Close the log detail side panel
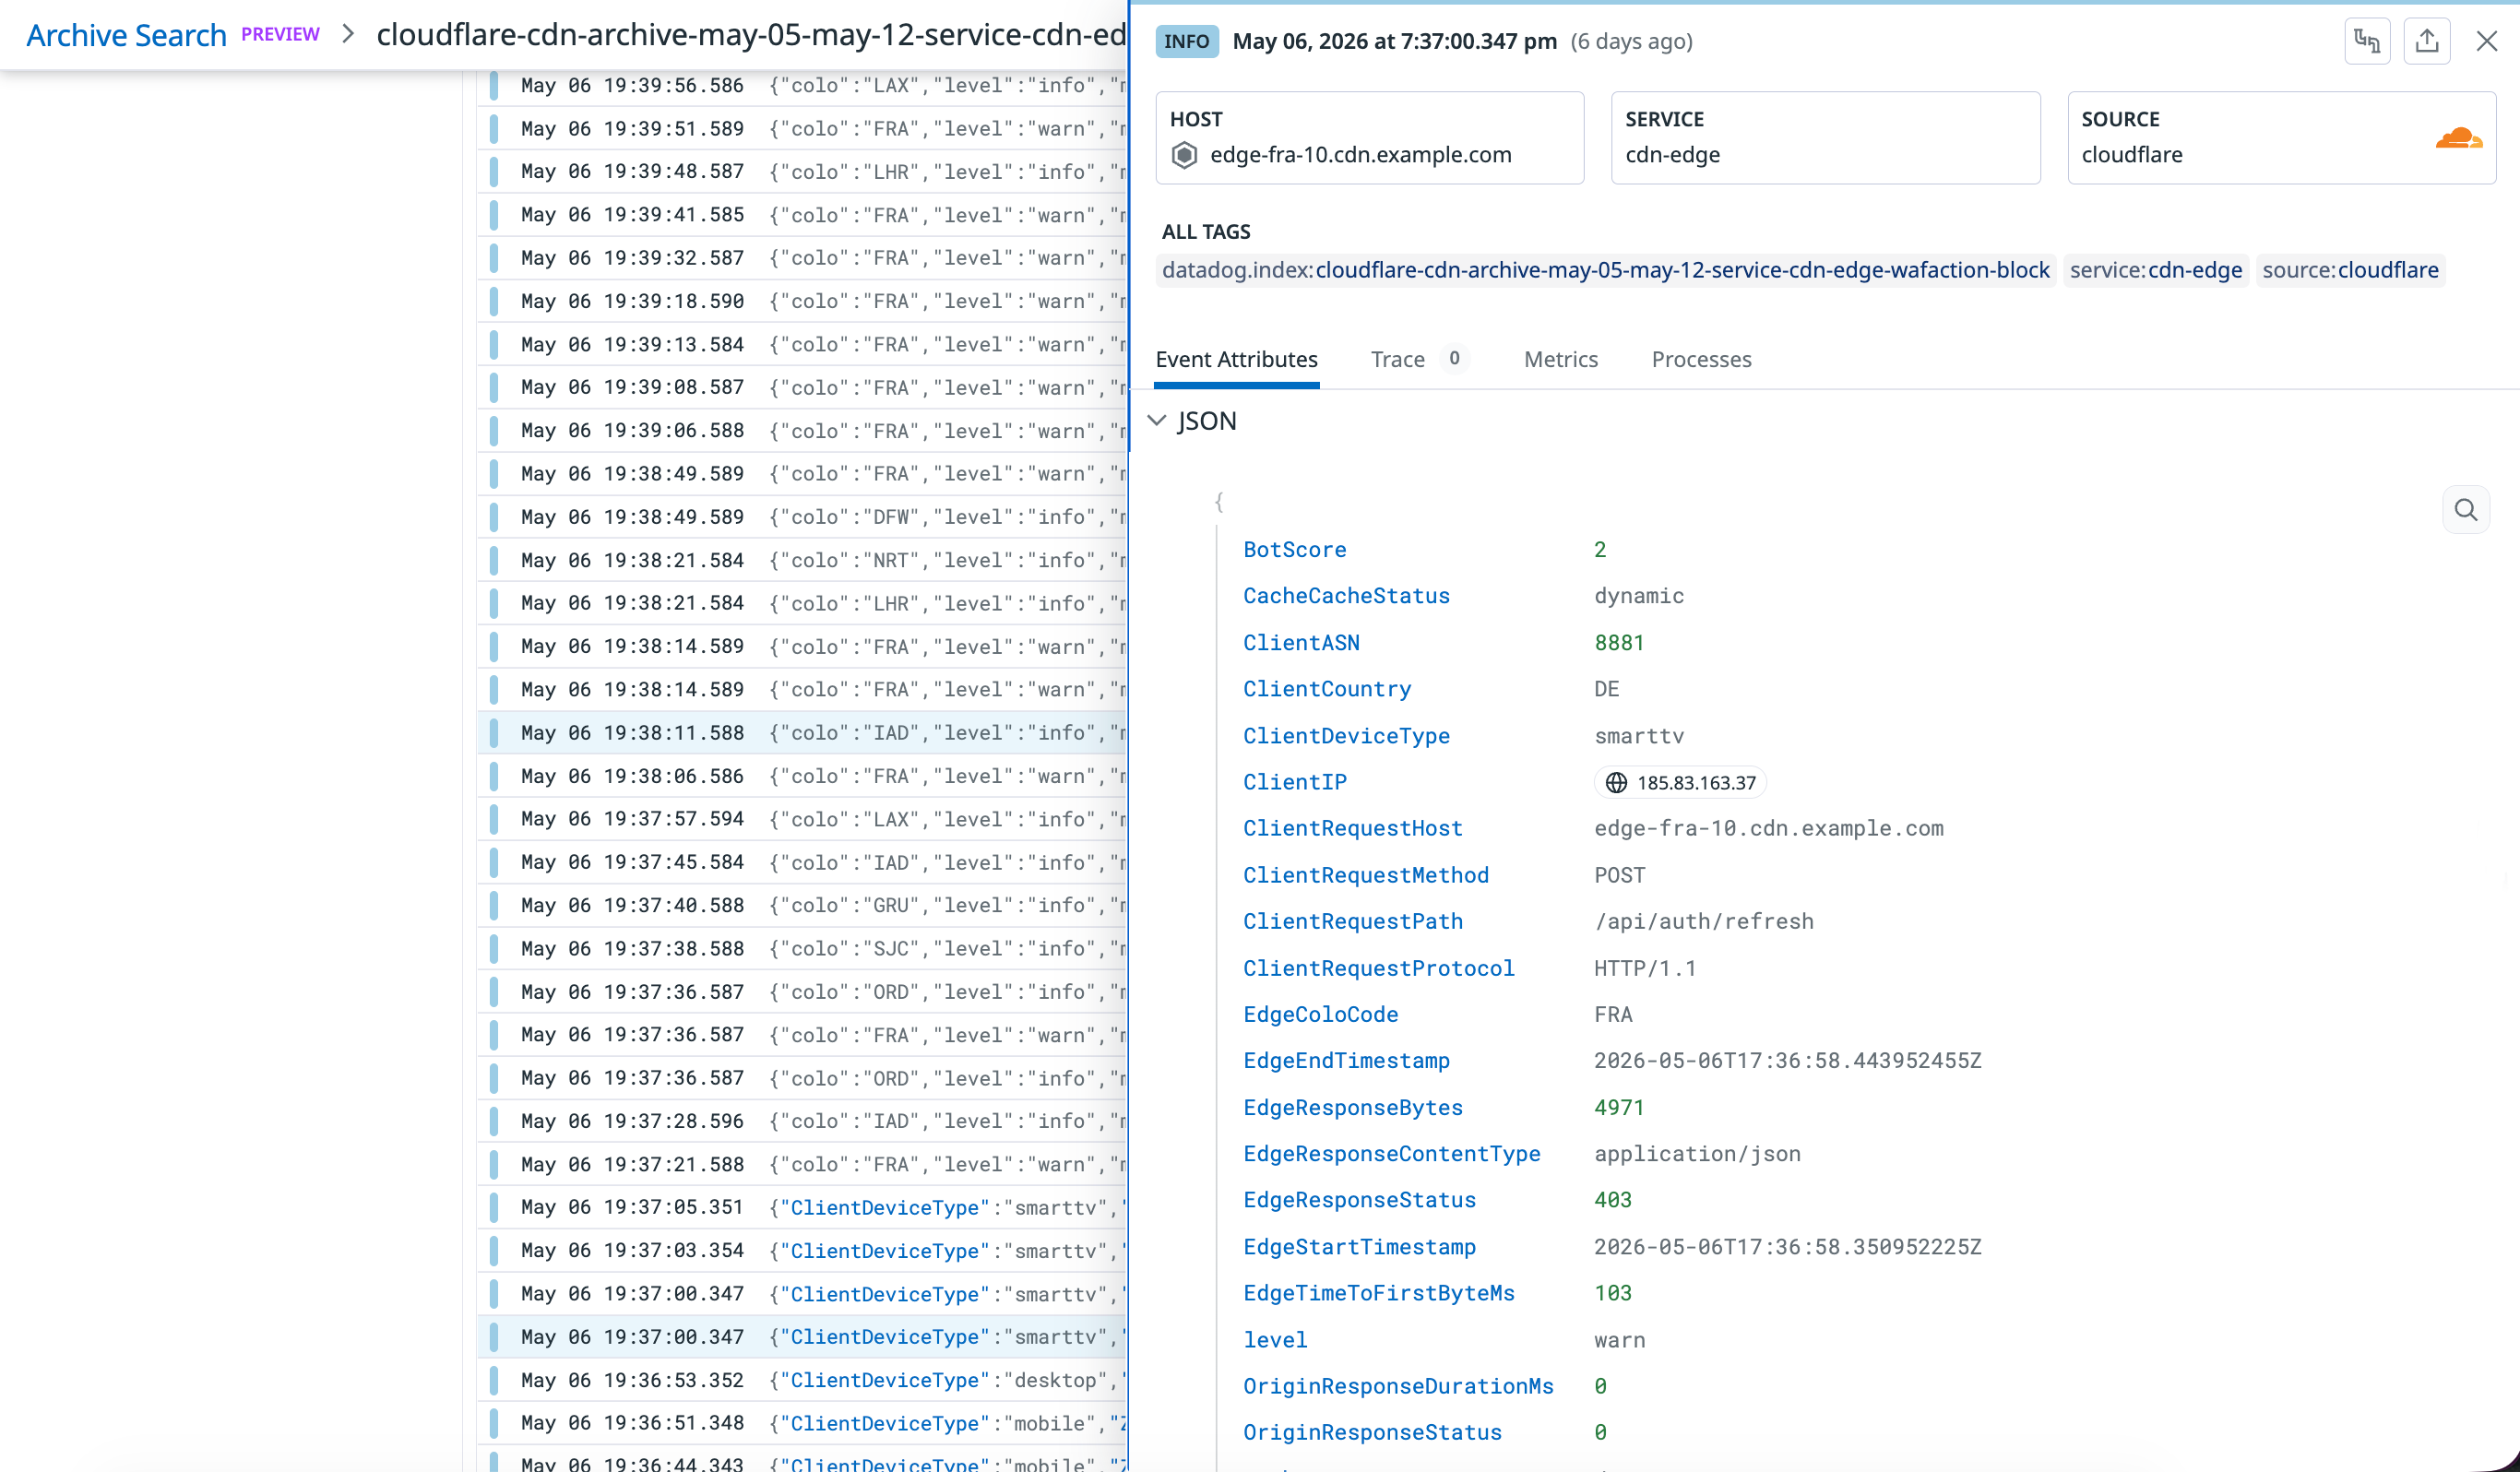Viewport: 2520px width, 1472px height. pos(2487,41)
